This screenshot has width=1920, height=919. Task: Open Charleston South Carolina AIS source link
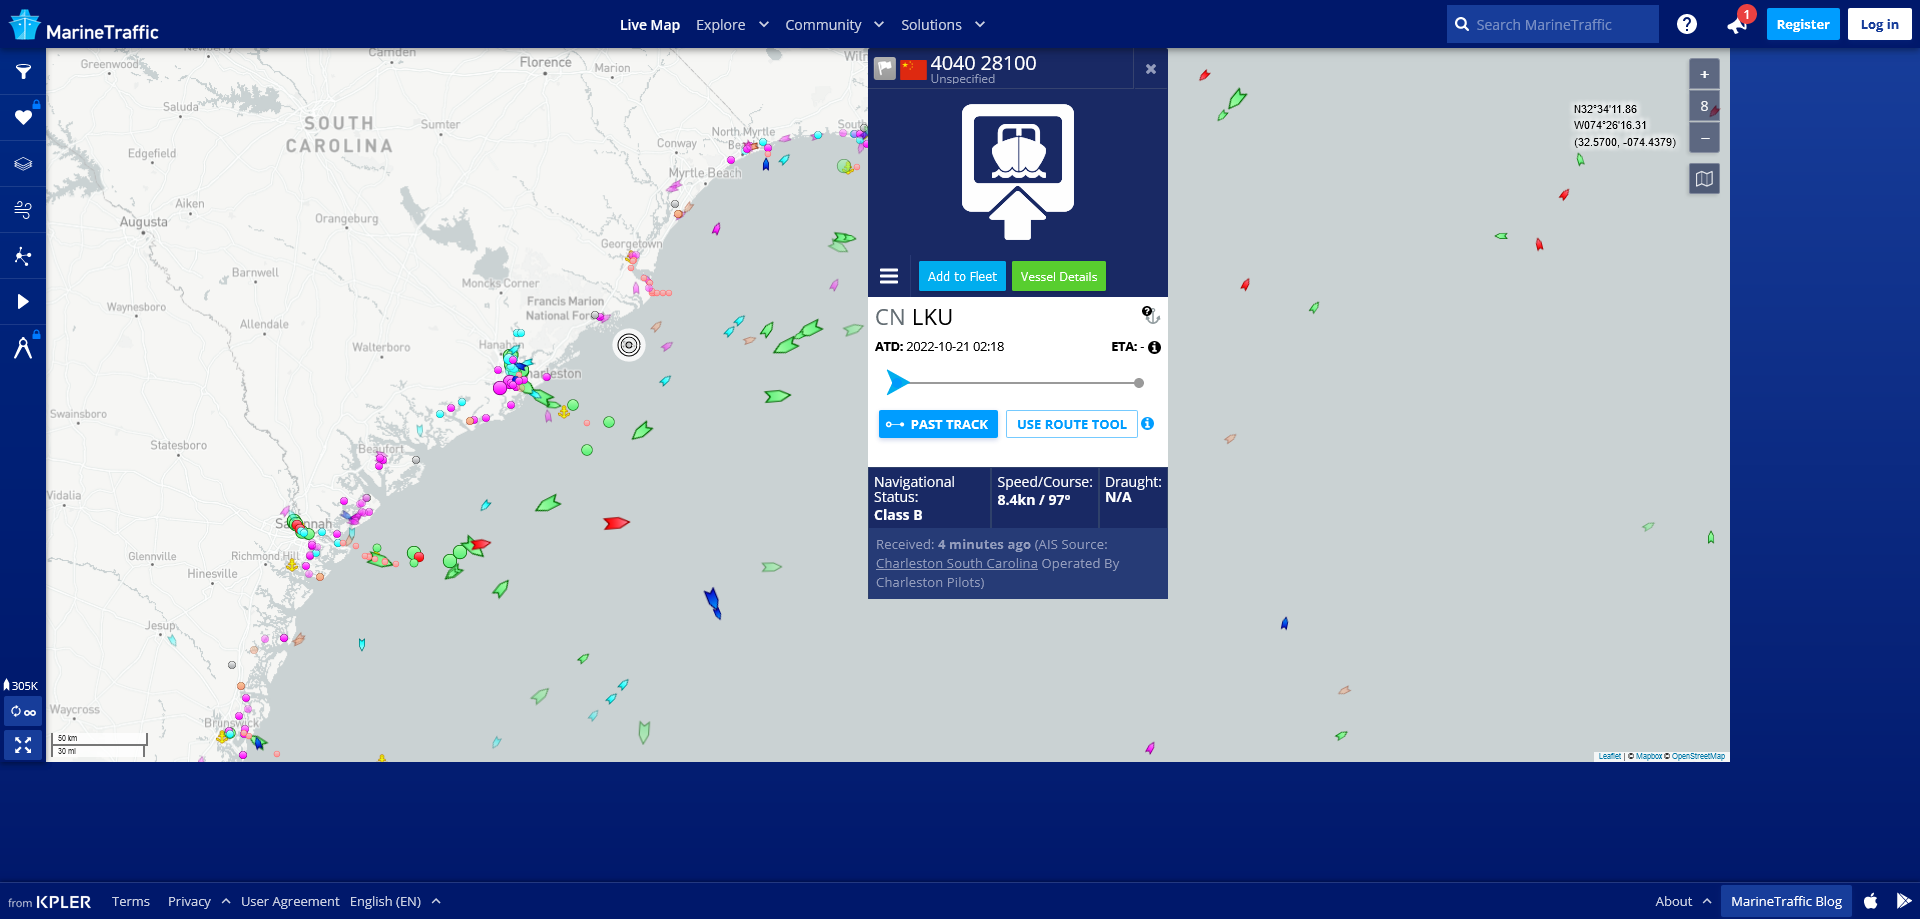click(957, 563)
